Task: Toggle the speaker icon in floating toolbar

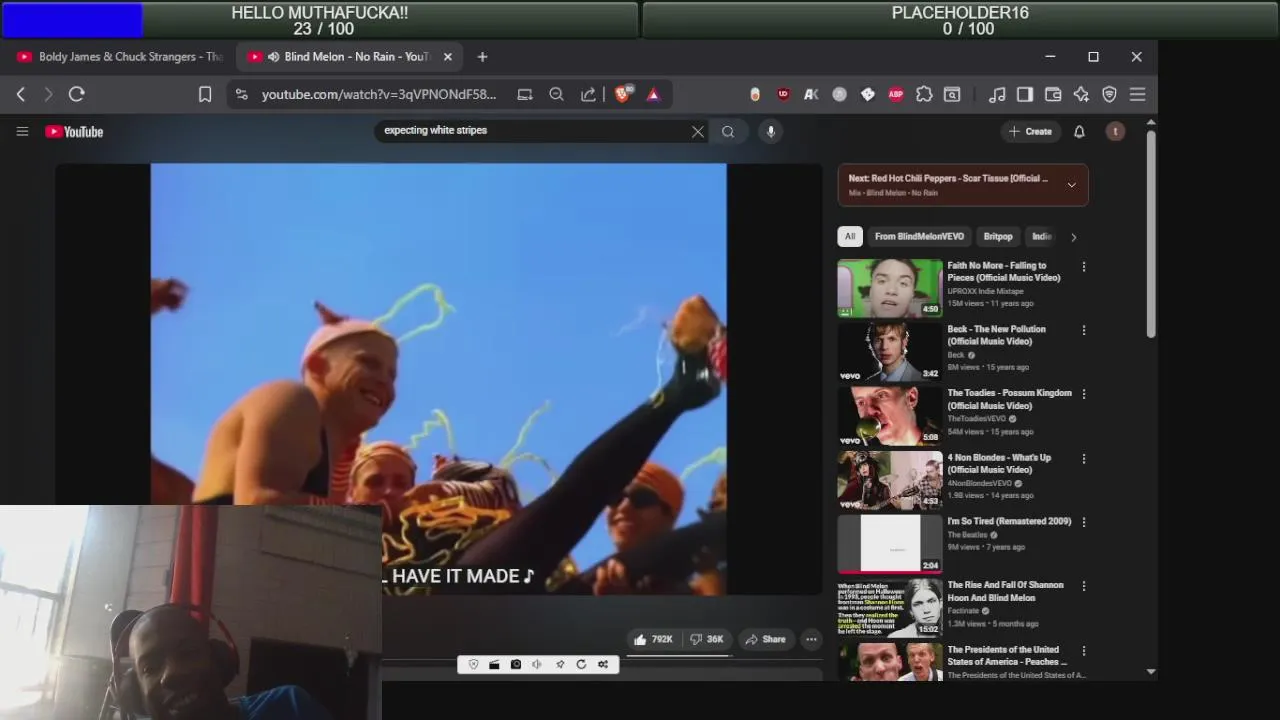Action: (x=537, y=664)
